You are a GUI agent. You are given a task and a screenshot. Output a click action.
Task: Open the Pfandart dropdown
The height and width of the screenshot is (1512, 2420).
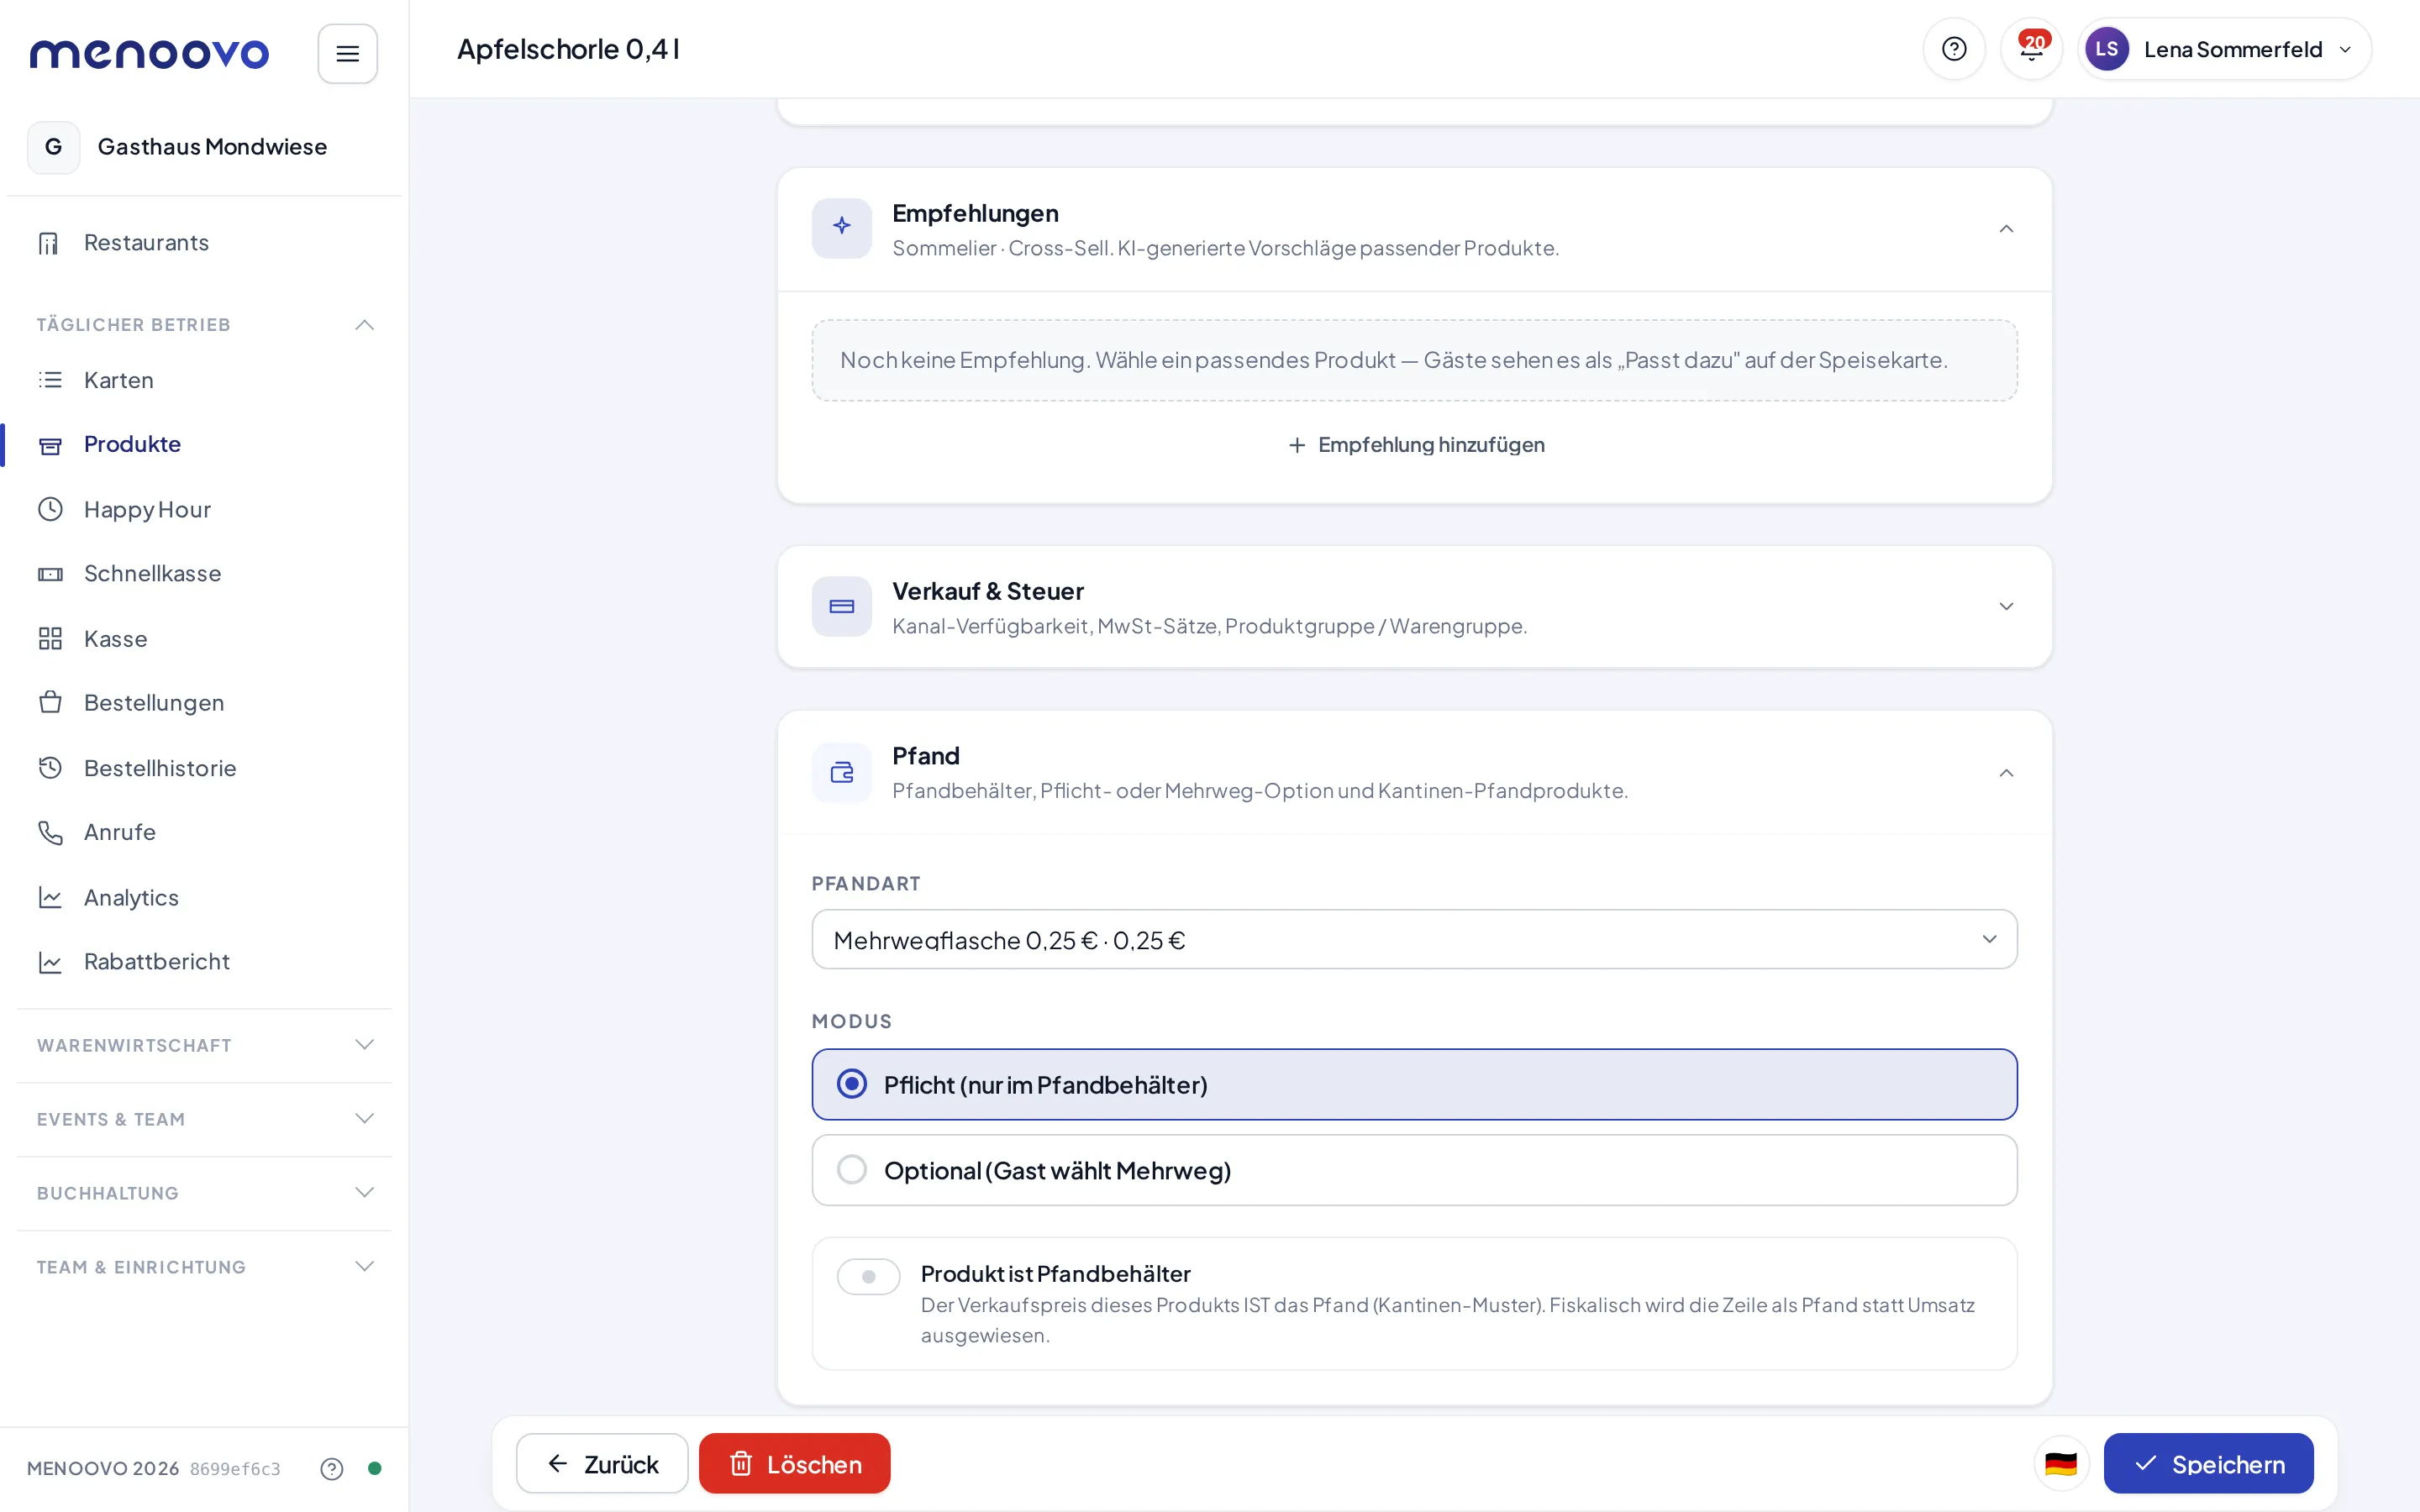tap(1414, 939)
